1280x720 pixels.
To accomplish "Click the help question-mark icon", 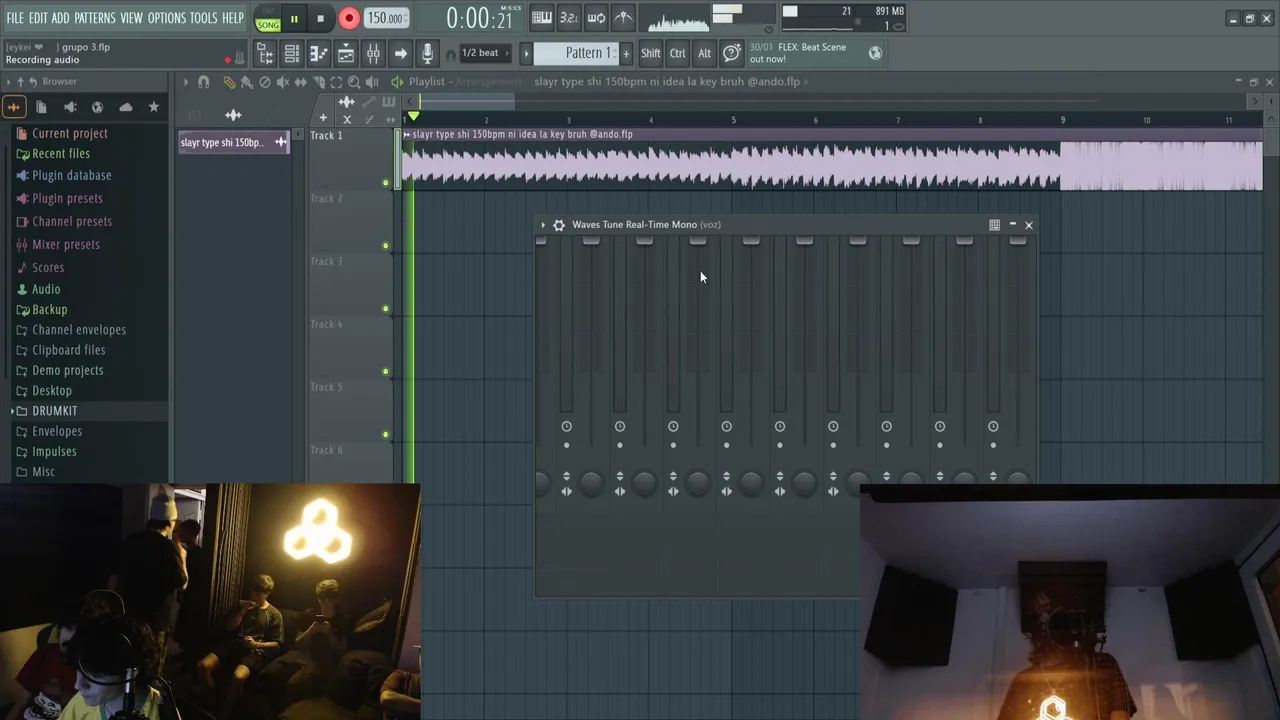I will point(732,53).
